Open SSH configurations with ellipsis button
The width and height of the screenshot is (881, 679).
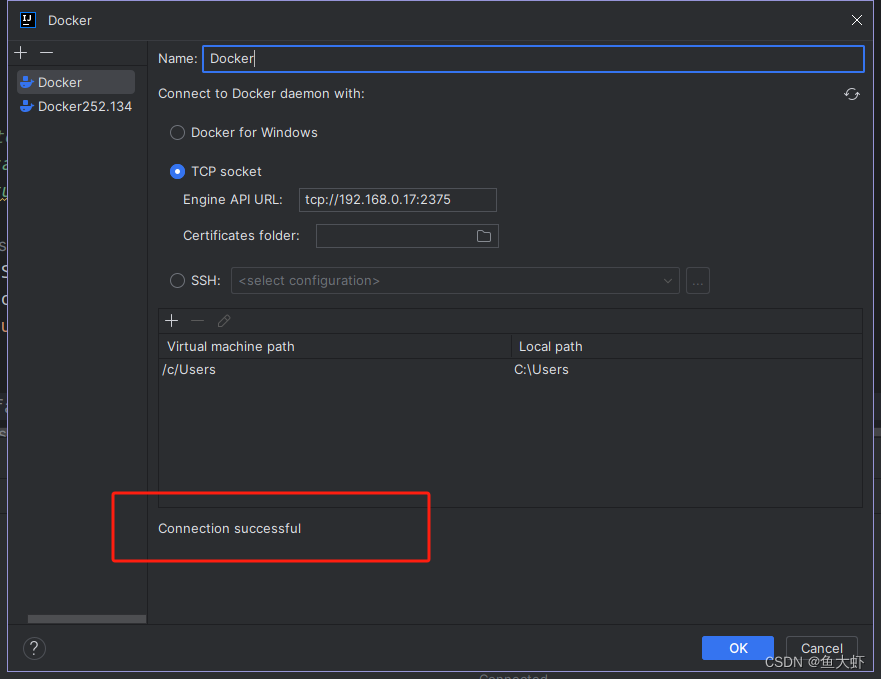pyautogui.click(x=698, y=280)
